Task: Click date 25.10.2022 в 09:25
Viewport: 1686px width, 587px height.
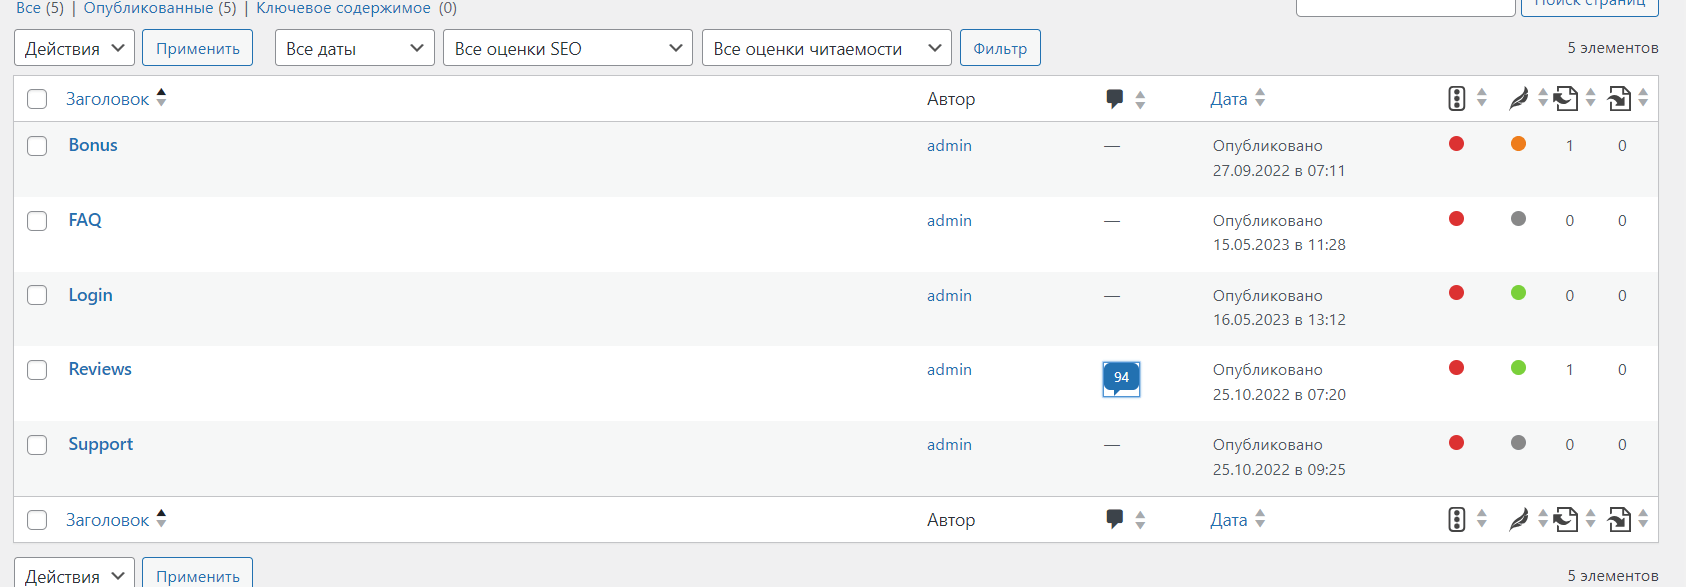Action: (1279, 470)
